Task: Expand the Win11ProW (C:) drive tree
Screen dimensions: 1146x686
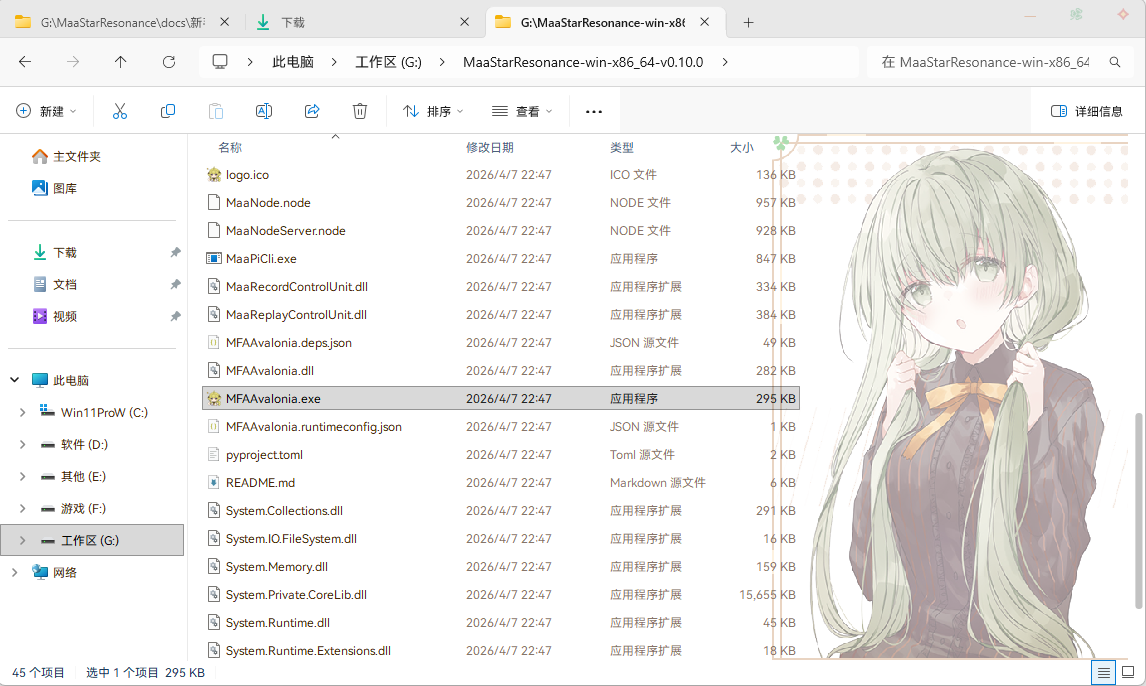Action: [x=23, y=413]
